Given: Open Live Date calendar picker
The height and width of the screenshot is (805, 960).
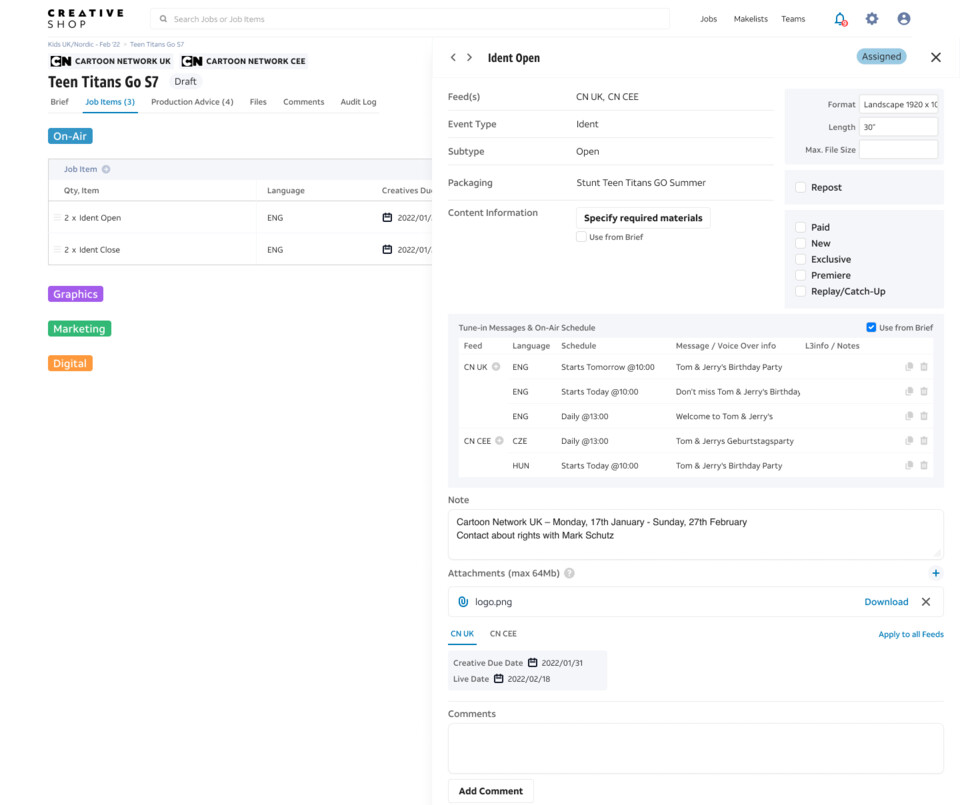Looking at the screenshot, I should point(498,678).
